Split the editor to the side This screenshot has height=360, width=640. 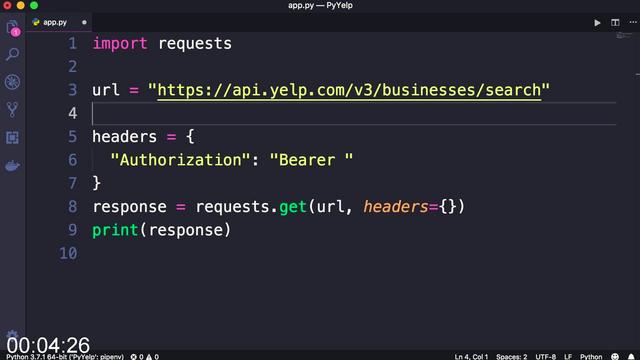[615, 22]
